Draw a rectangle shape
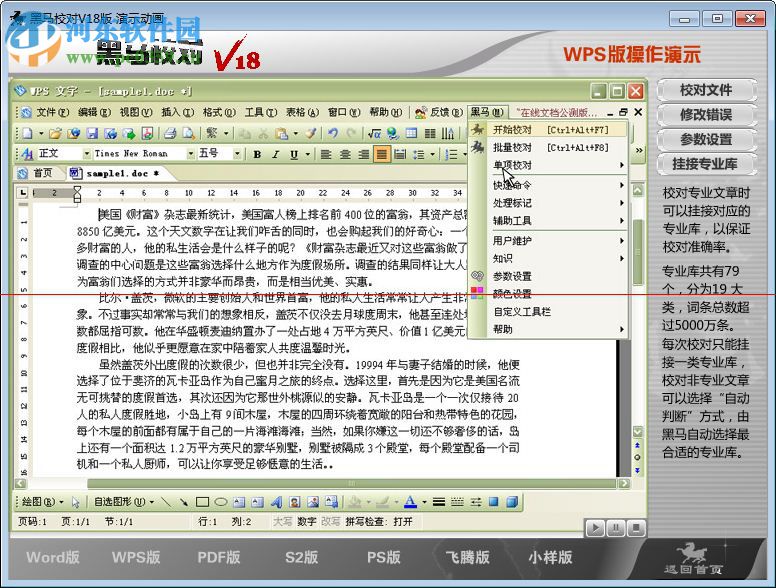This screenshot has width=776, height=588. 202,502
